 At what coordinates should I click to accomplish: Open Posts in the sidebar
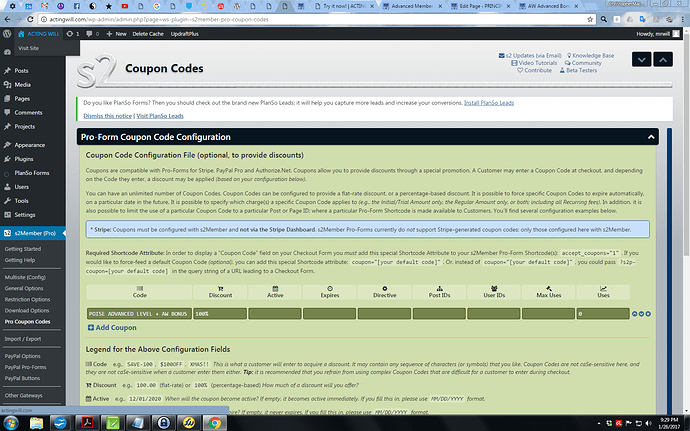pos(21,70)
